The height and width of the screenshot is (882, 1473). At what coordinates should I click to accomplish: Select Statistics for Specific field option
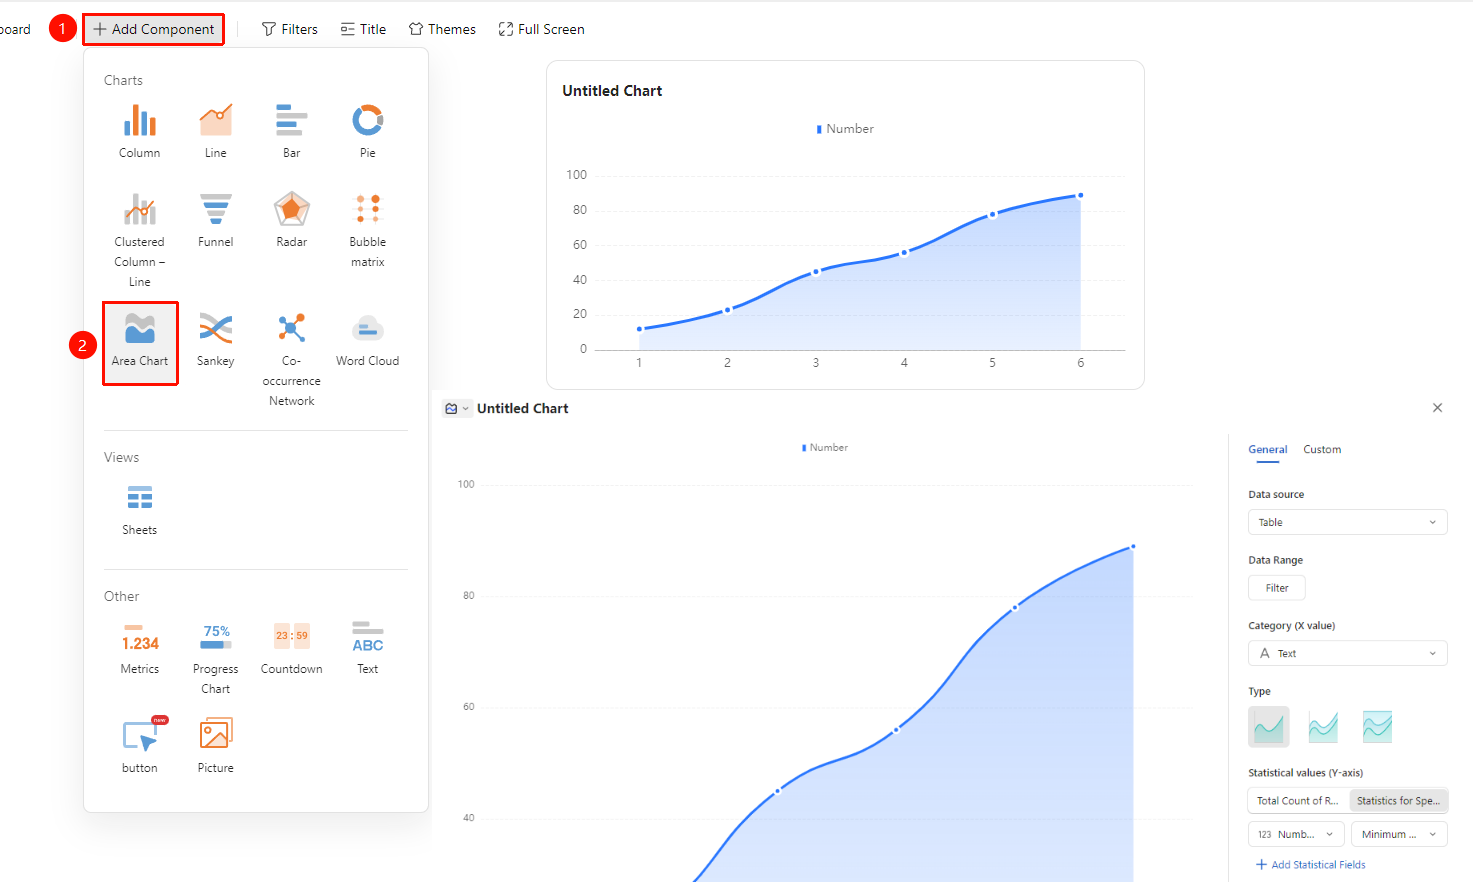(x=1398, y=801)
